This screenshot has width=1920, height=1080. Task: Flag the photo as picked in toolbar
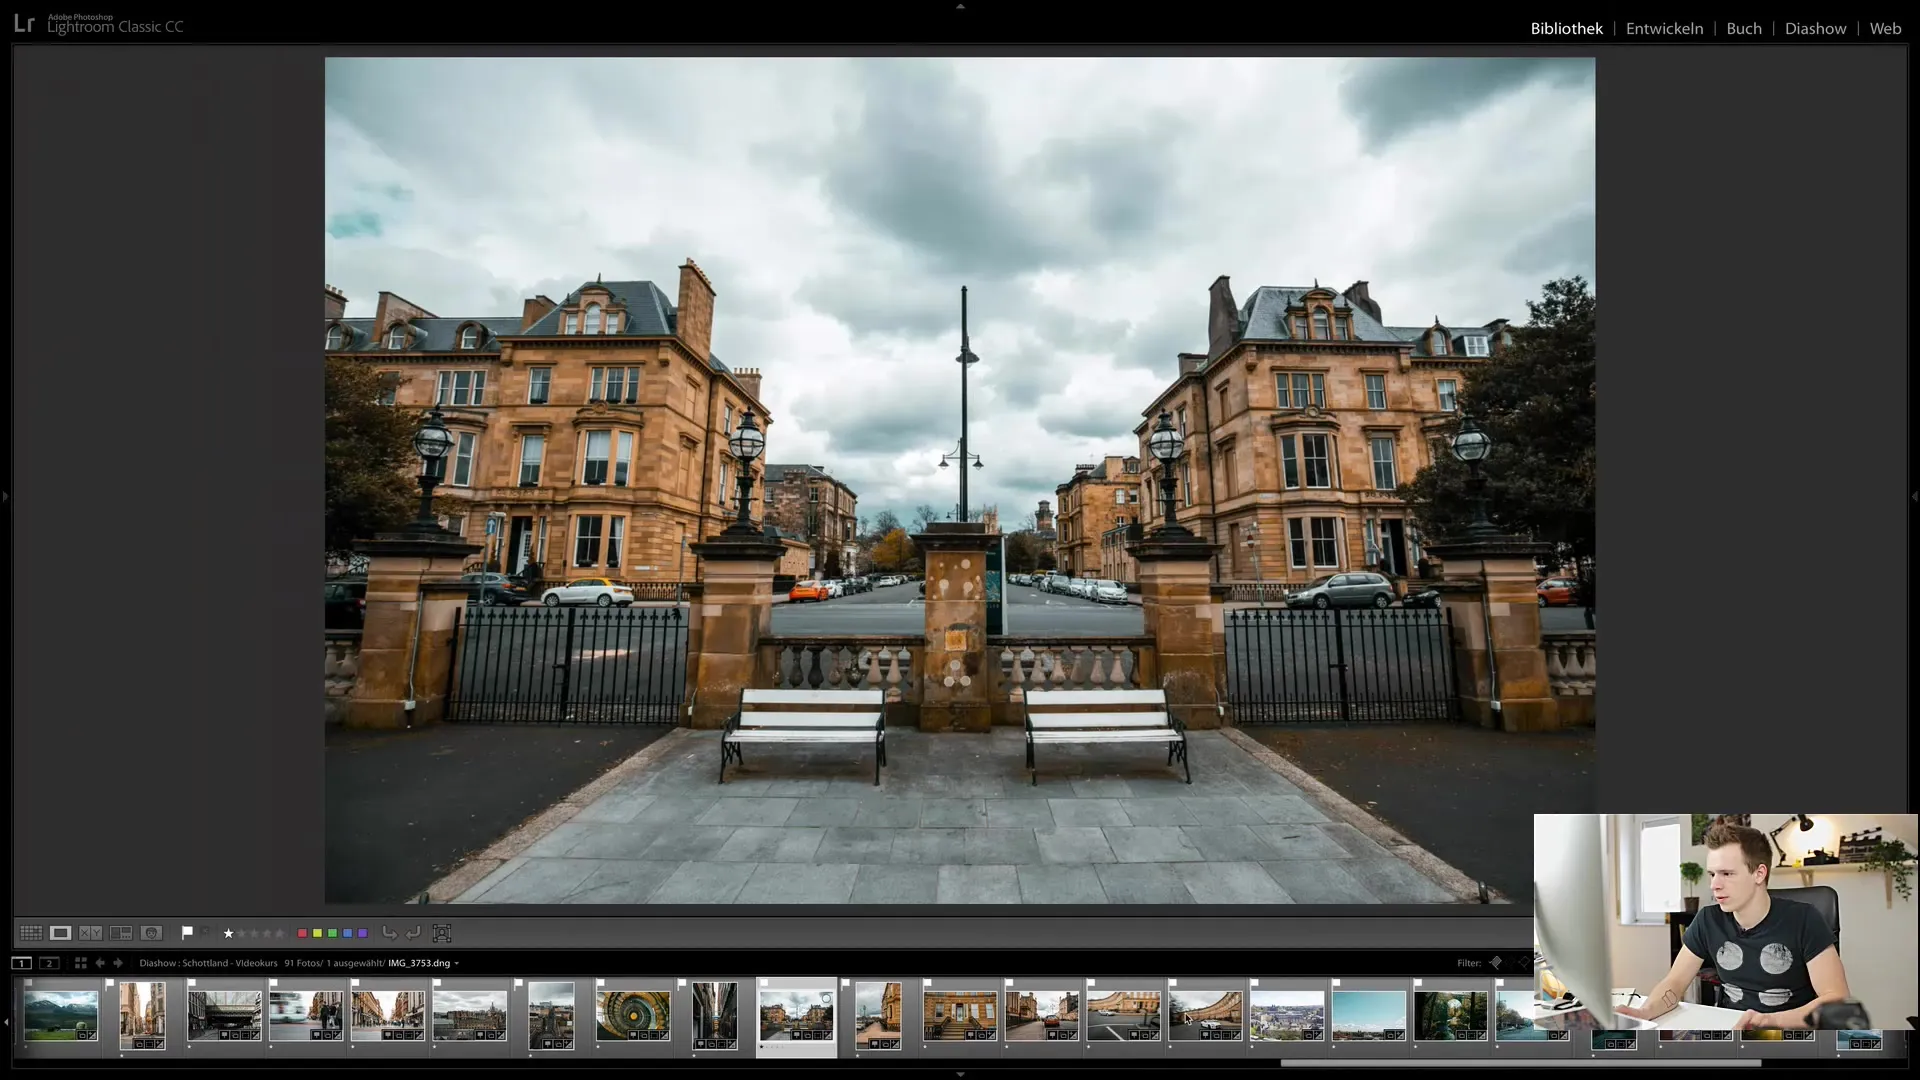187,933
